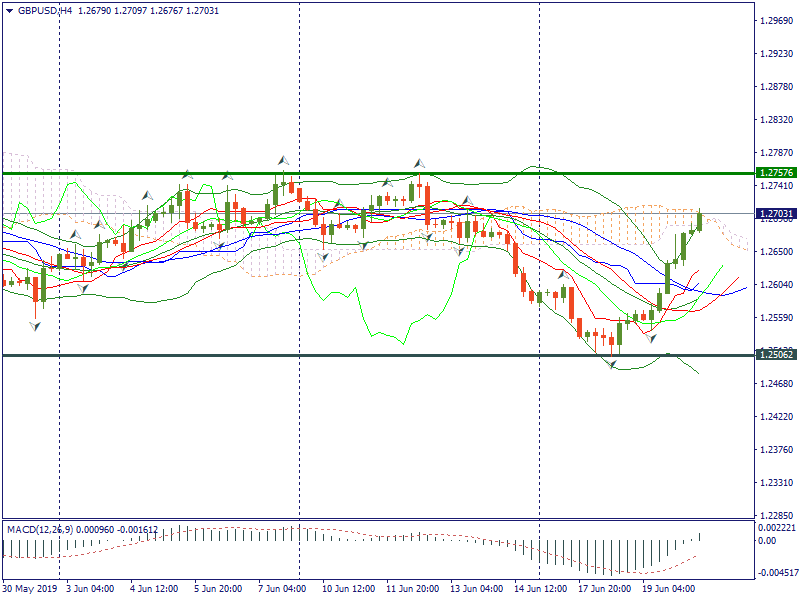The width and height of the screenshot is (800, 600).
Task: Click the GBPUSD,H4 symbol title text
Action: coord(45,10)
